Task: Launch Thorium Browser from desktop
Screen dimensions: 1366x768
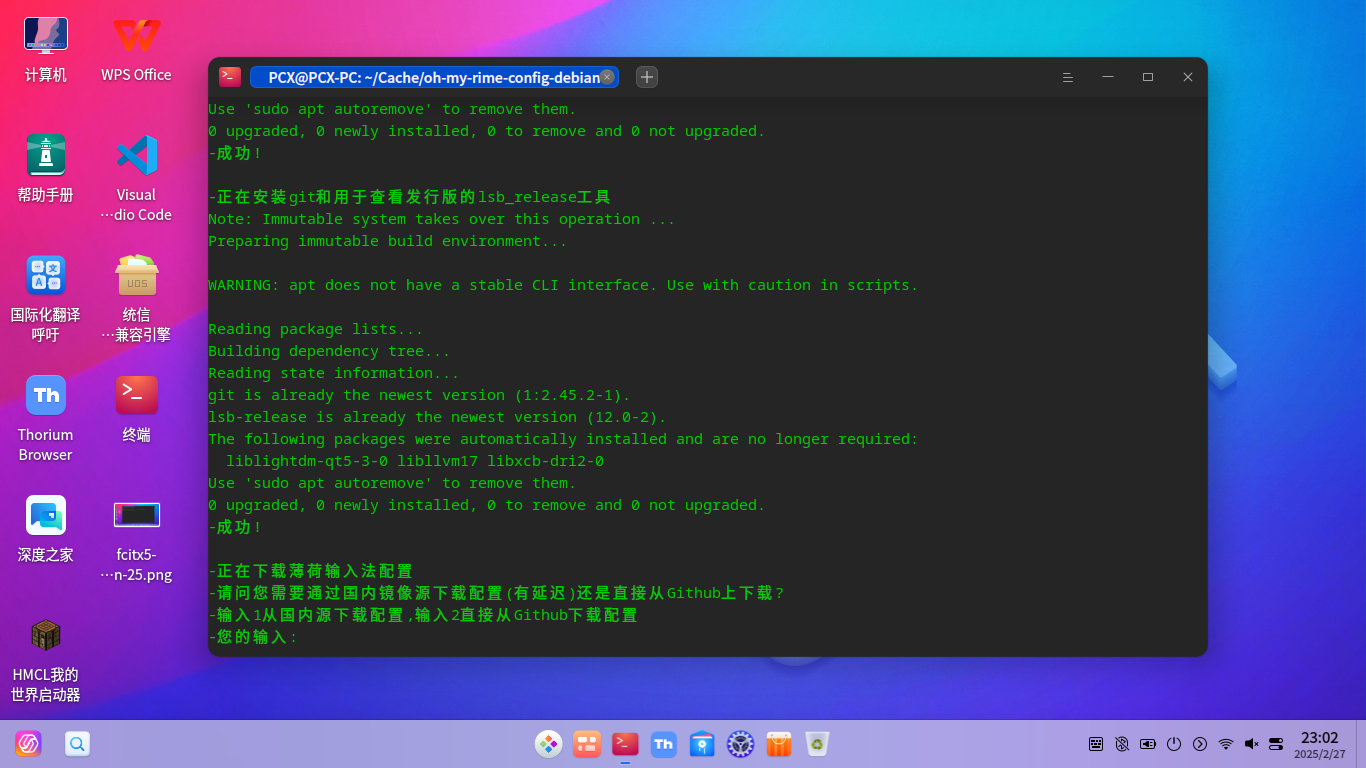Action: coord(46,395)
